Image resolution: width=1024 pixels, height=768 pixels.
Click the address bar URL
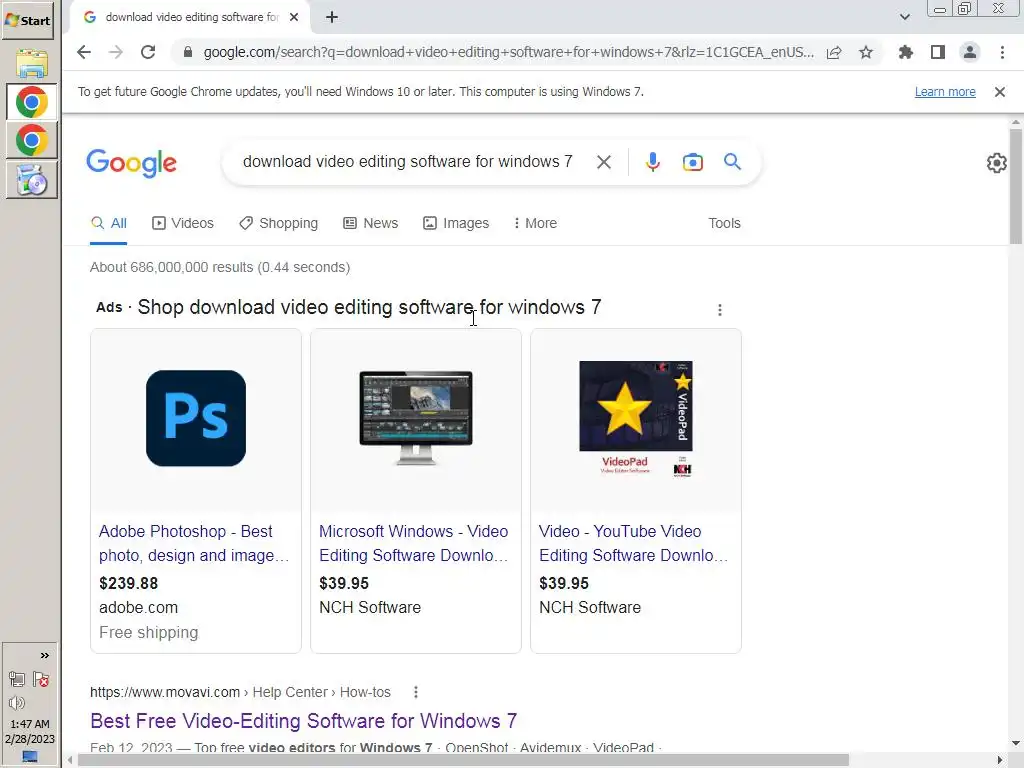pyautogui.click(x=508, y=52)
